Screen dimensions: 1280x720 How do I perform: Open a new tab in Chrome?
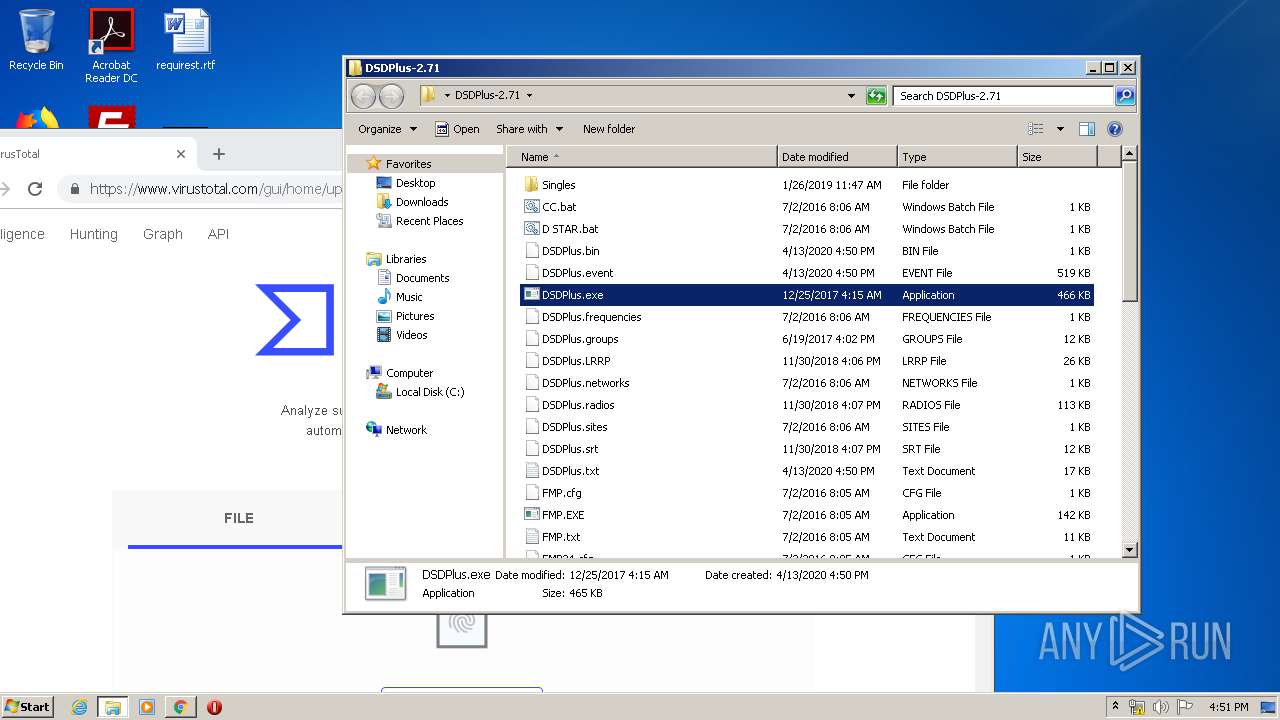[x=219, y=154]
